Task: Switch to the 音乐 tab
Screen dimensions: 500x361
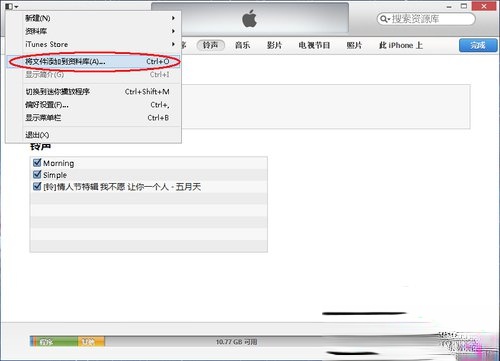Action: [242, 45]
